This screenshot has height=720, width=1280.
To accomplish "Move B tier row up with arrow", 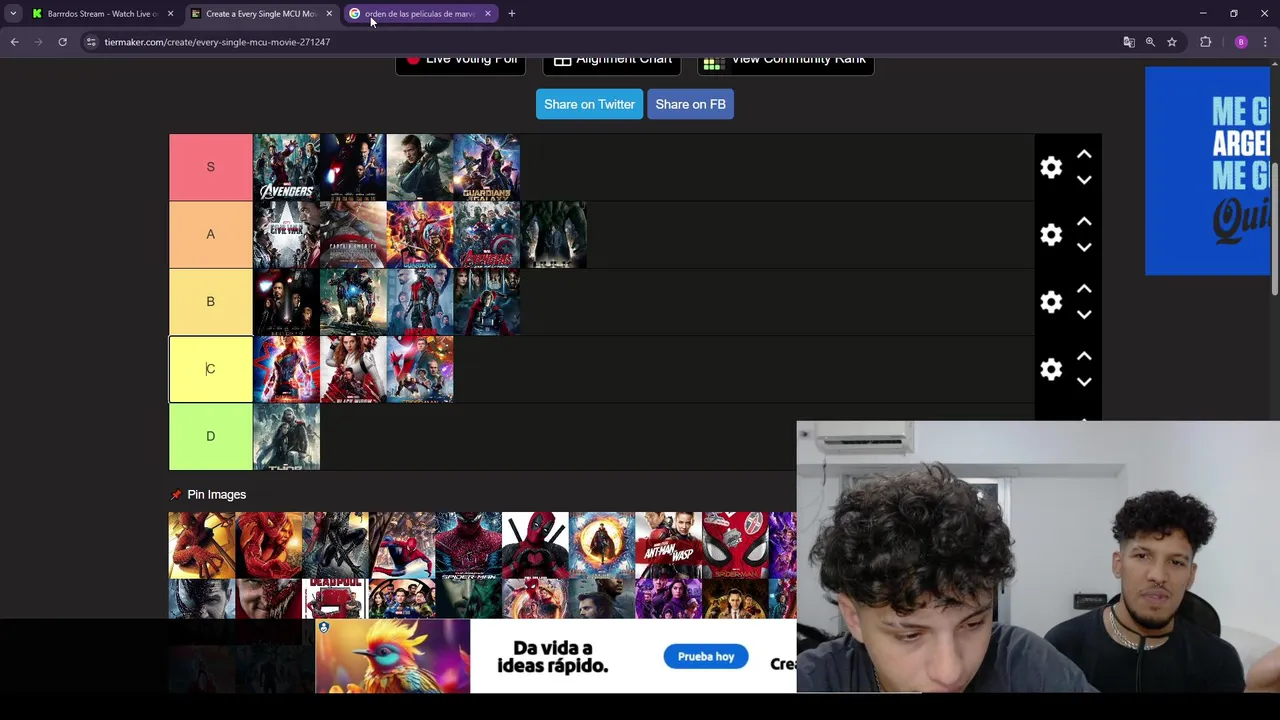I will [x=1084, y=289].
